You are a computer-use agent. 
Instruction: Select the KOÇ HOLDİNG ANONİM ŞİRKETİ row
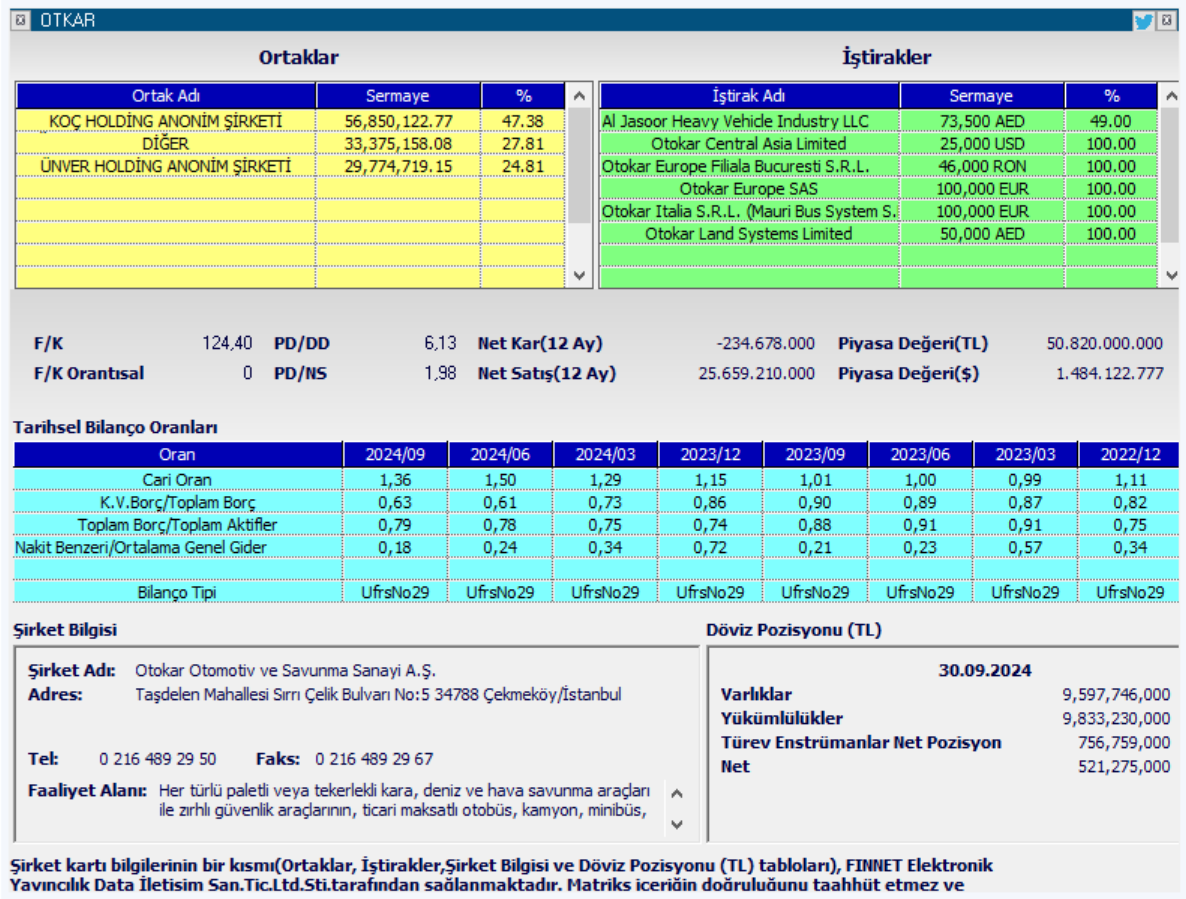click(x=290, y=121)
